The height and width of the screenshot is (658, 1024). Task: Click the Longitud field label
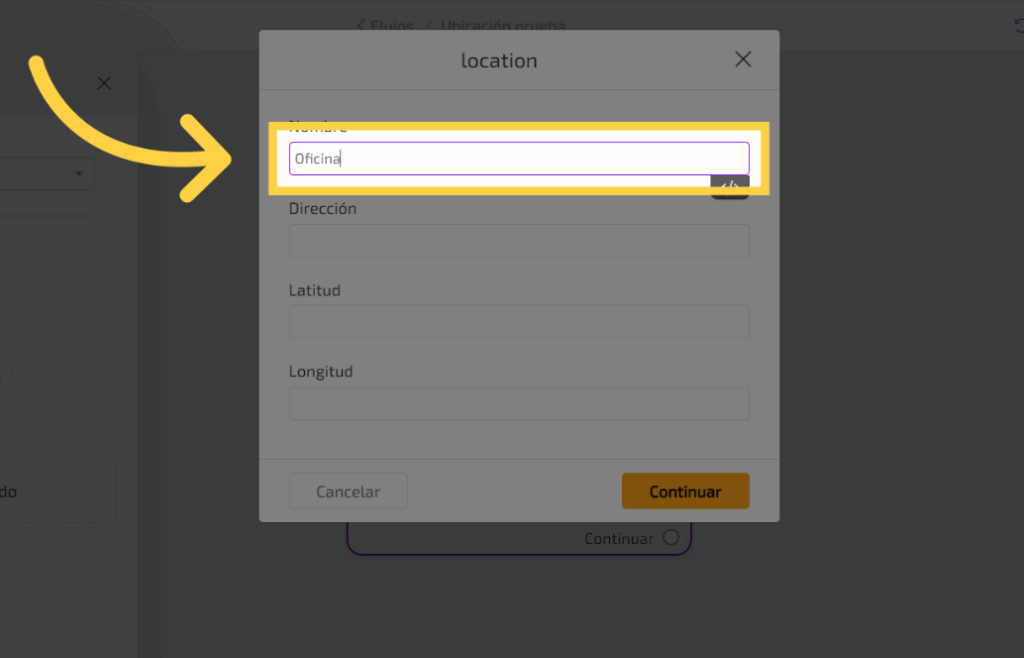321,372
